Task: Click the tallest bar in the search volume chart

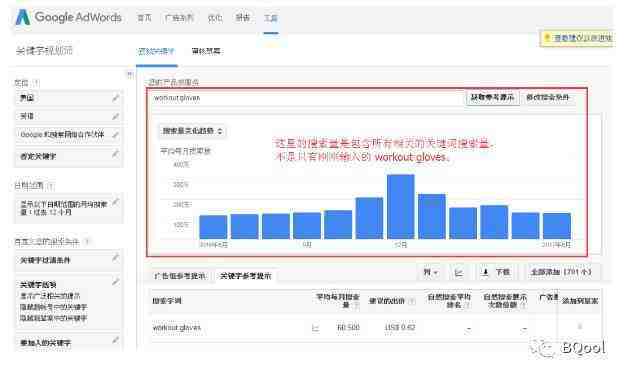Action: [400, 207]
